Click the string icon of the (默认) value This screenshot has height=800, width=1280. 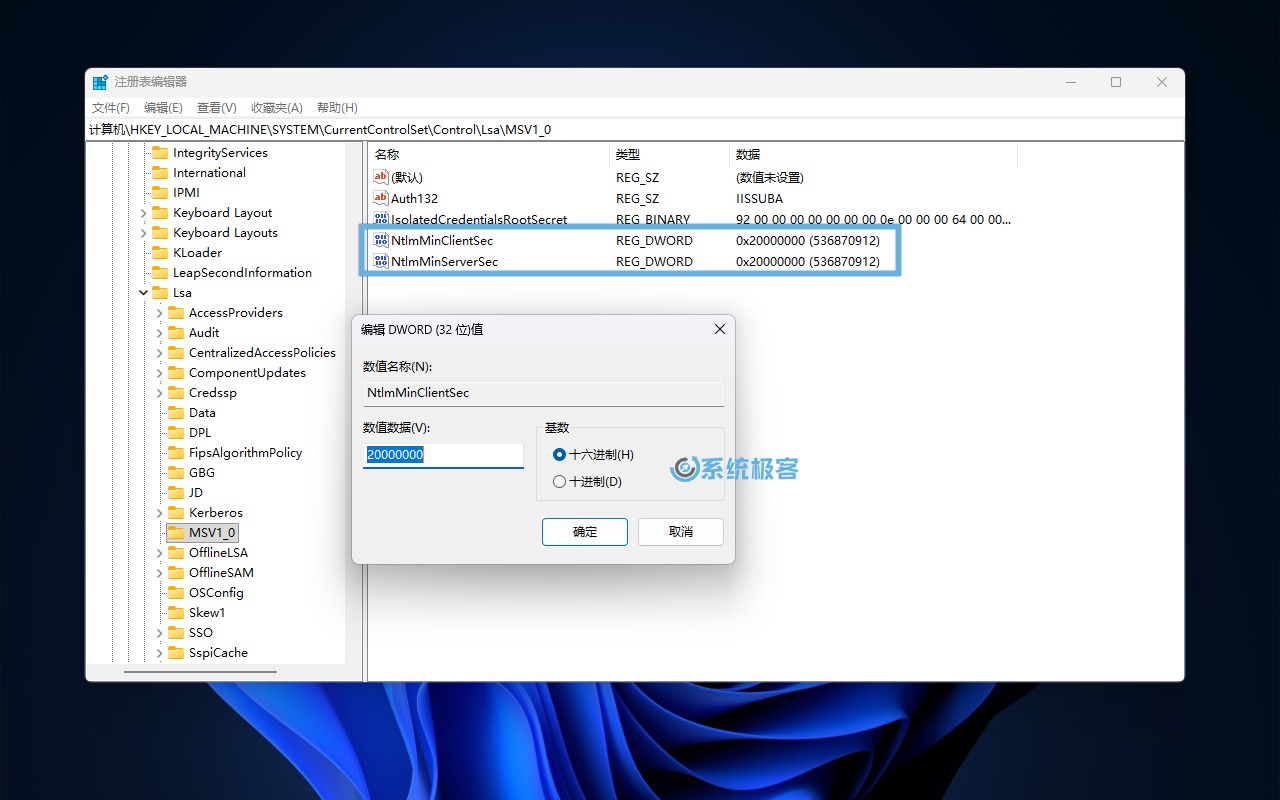click(x=380, y=177)
